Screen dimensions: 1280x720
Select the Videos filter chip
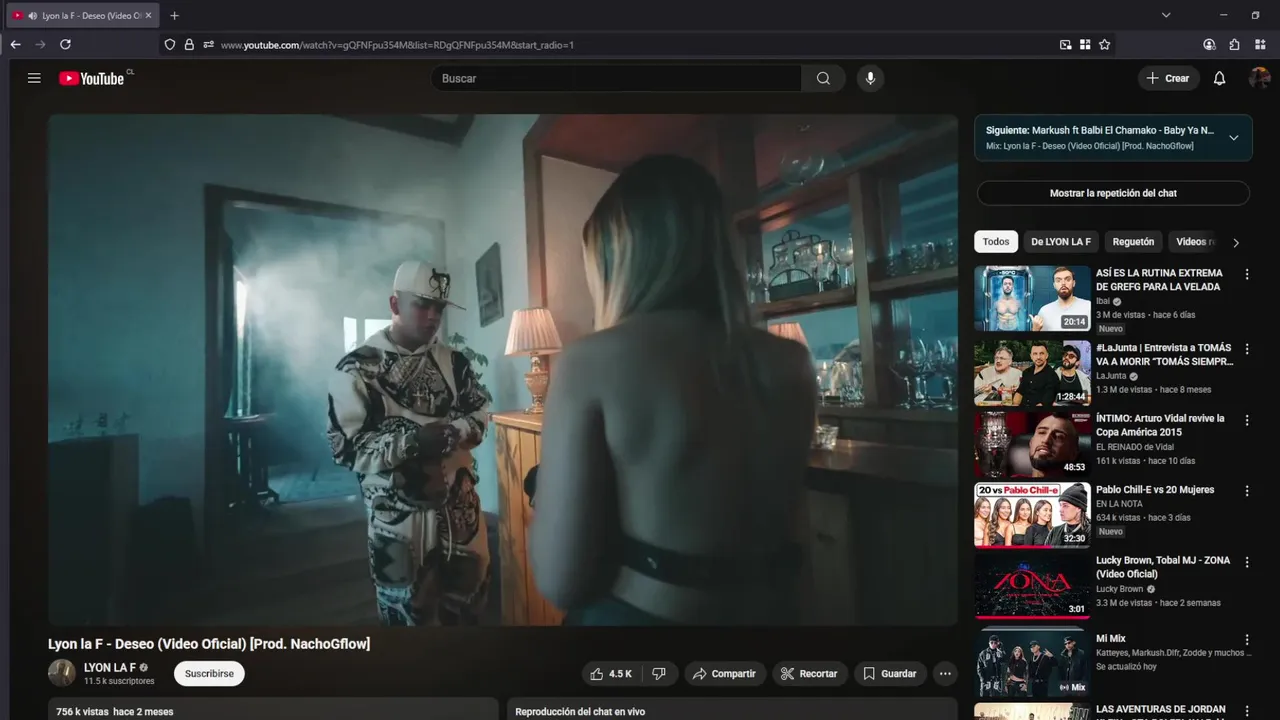coord(1193,242)
